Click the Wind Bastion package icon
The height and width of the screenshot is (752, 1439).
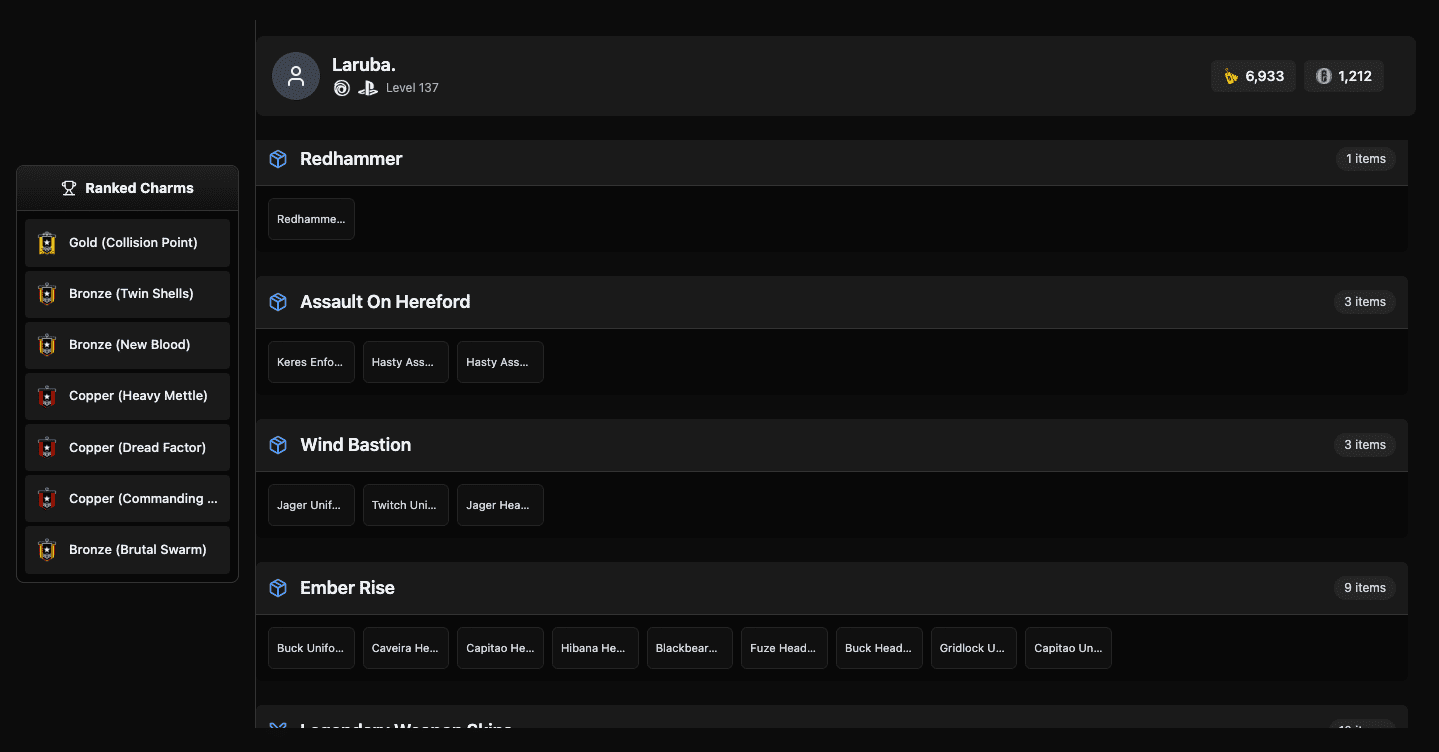278,445
